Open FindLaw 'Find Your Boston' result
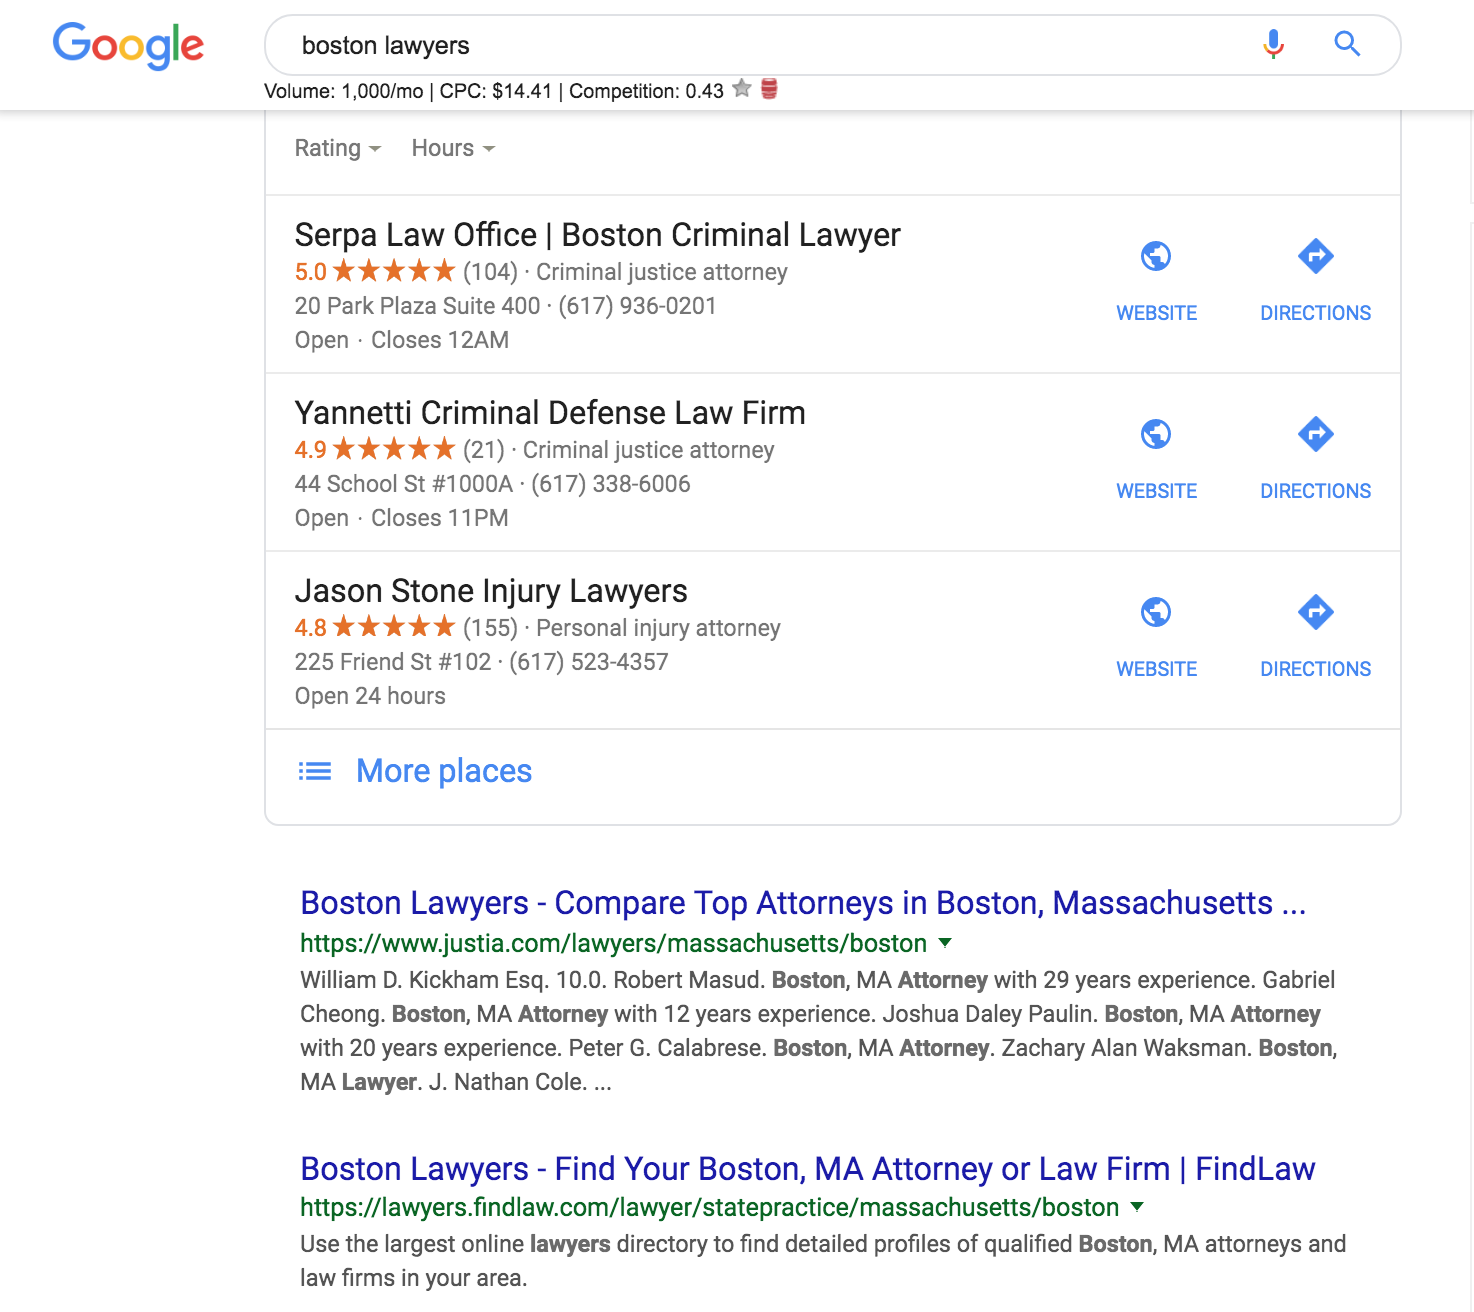This screenshot has width=1474, height=1312. point(808,1169)
